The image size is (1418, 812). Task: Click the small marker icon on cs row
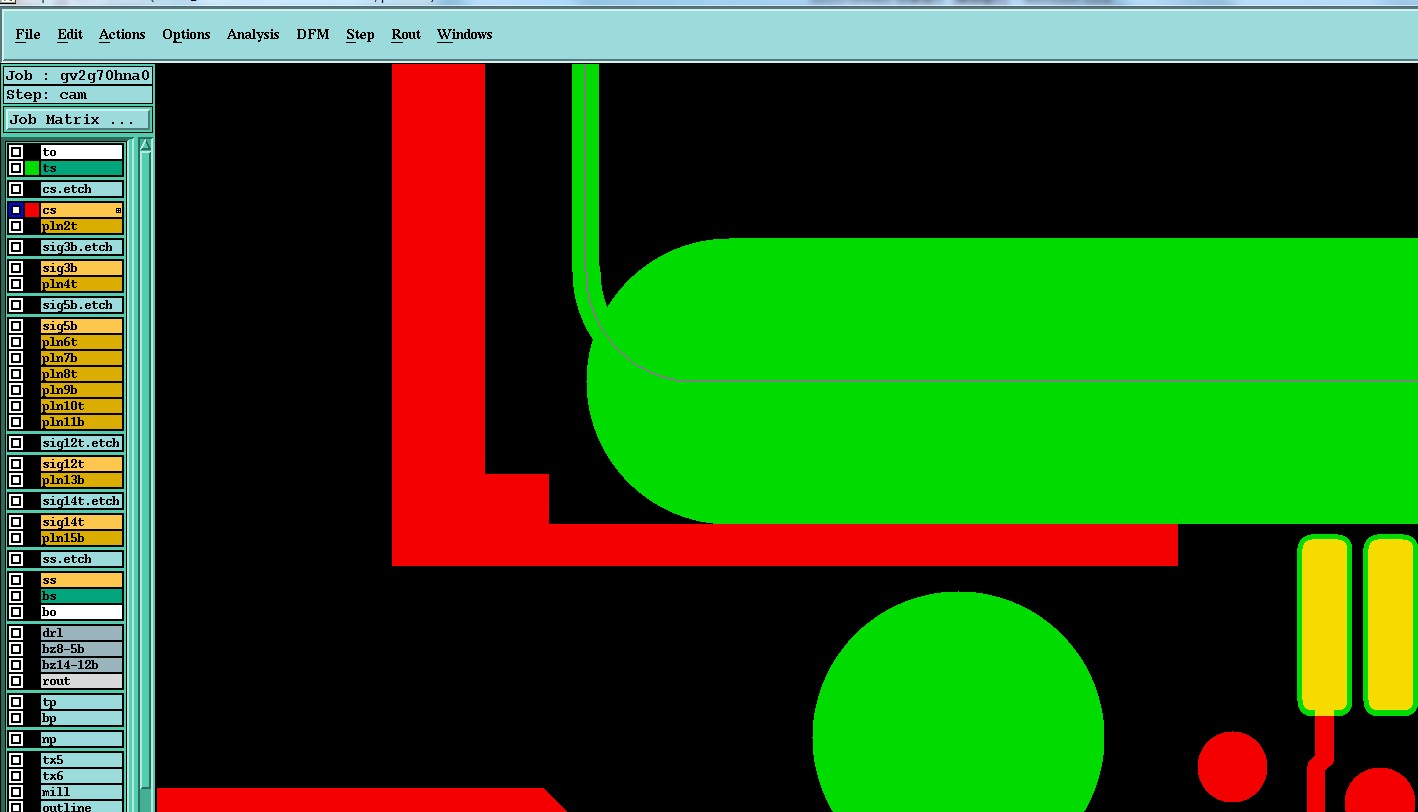[118, 210]
